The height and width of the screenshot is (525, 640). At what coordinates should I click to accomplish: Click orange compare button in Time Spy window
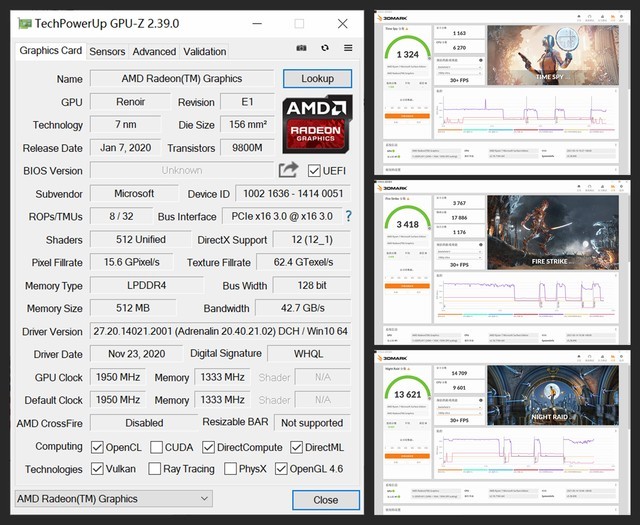[407, 116]
